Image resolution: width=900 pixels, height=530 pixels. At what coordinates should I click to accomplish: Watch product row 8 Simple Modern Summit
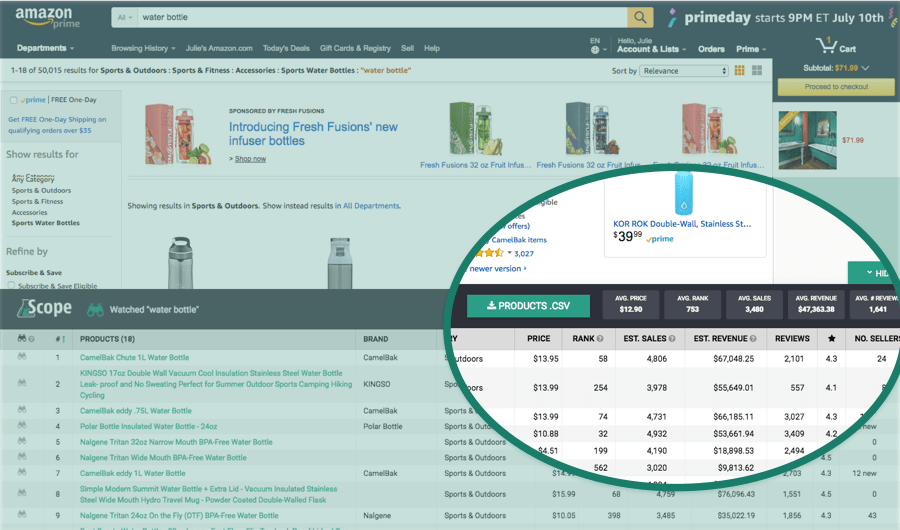[22, 493]
